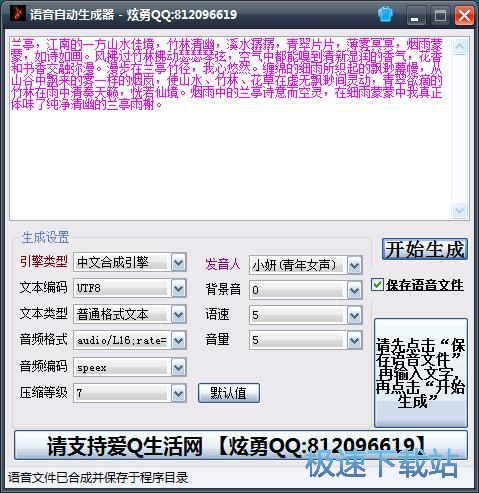Click the text area scroll down arrow
479x493 pixels.
(460, 210)
